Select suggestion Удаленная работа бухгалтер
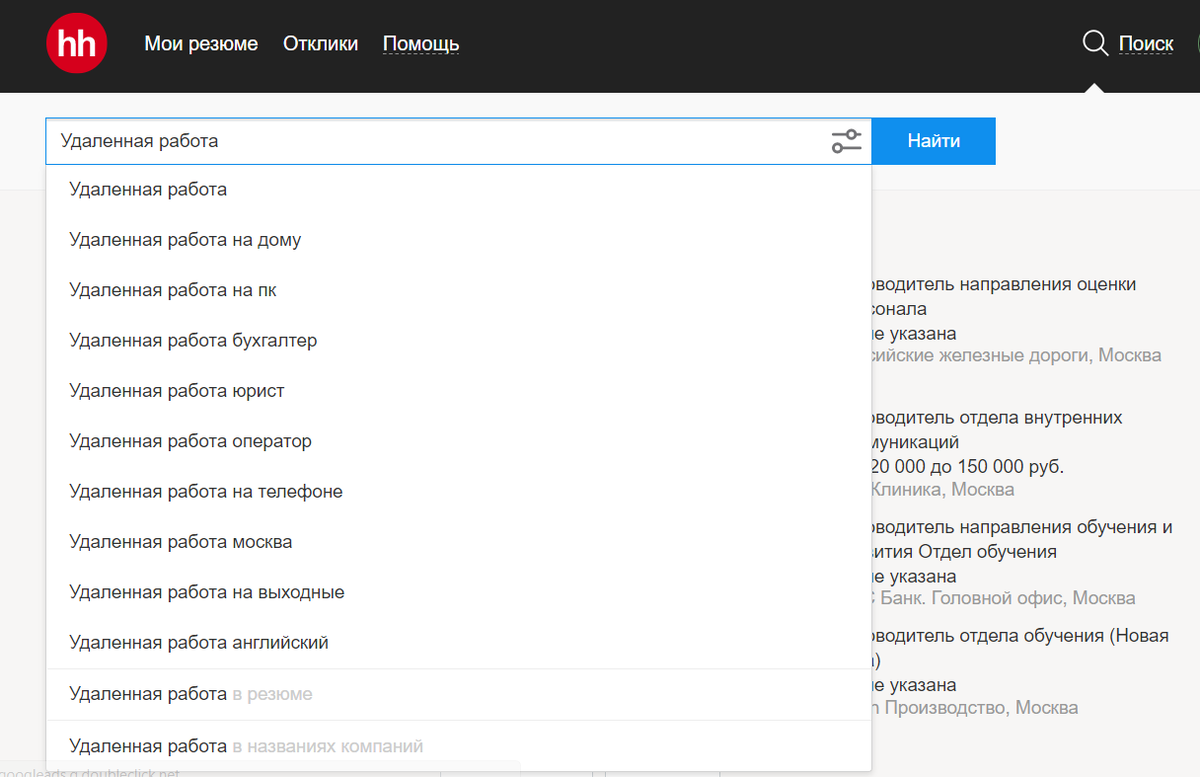Viewport: 1200px width, 777px height. [x=458, y=340]
